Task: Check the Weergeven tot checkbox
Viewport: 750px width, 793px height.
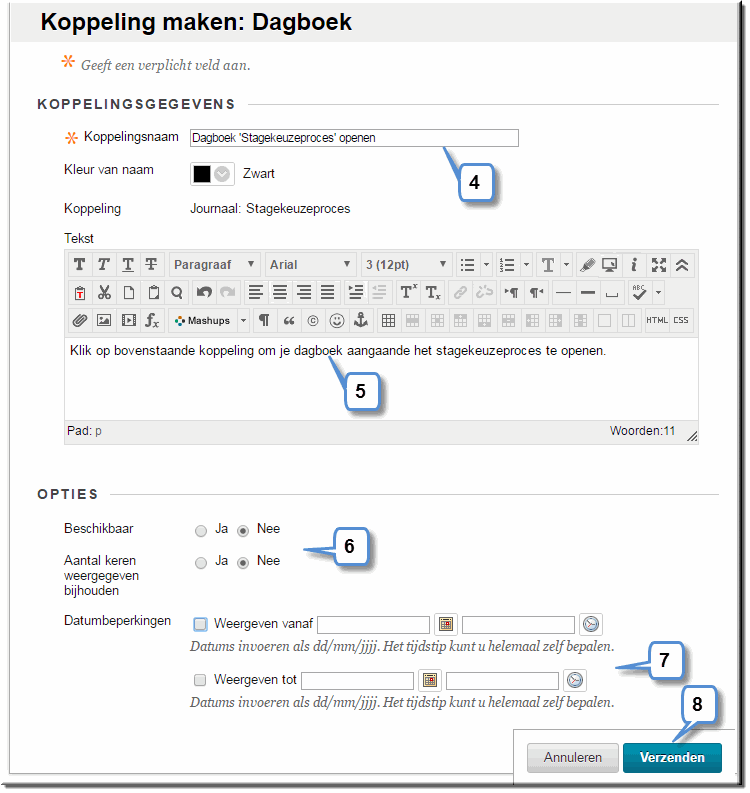Action: 200,681
